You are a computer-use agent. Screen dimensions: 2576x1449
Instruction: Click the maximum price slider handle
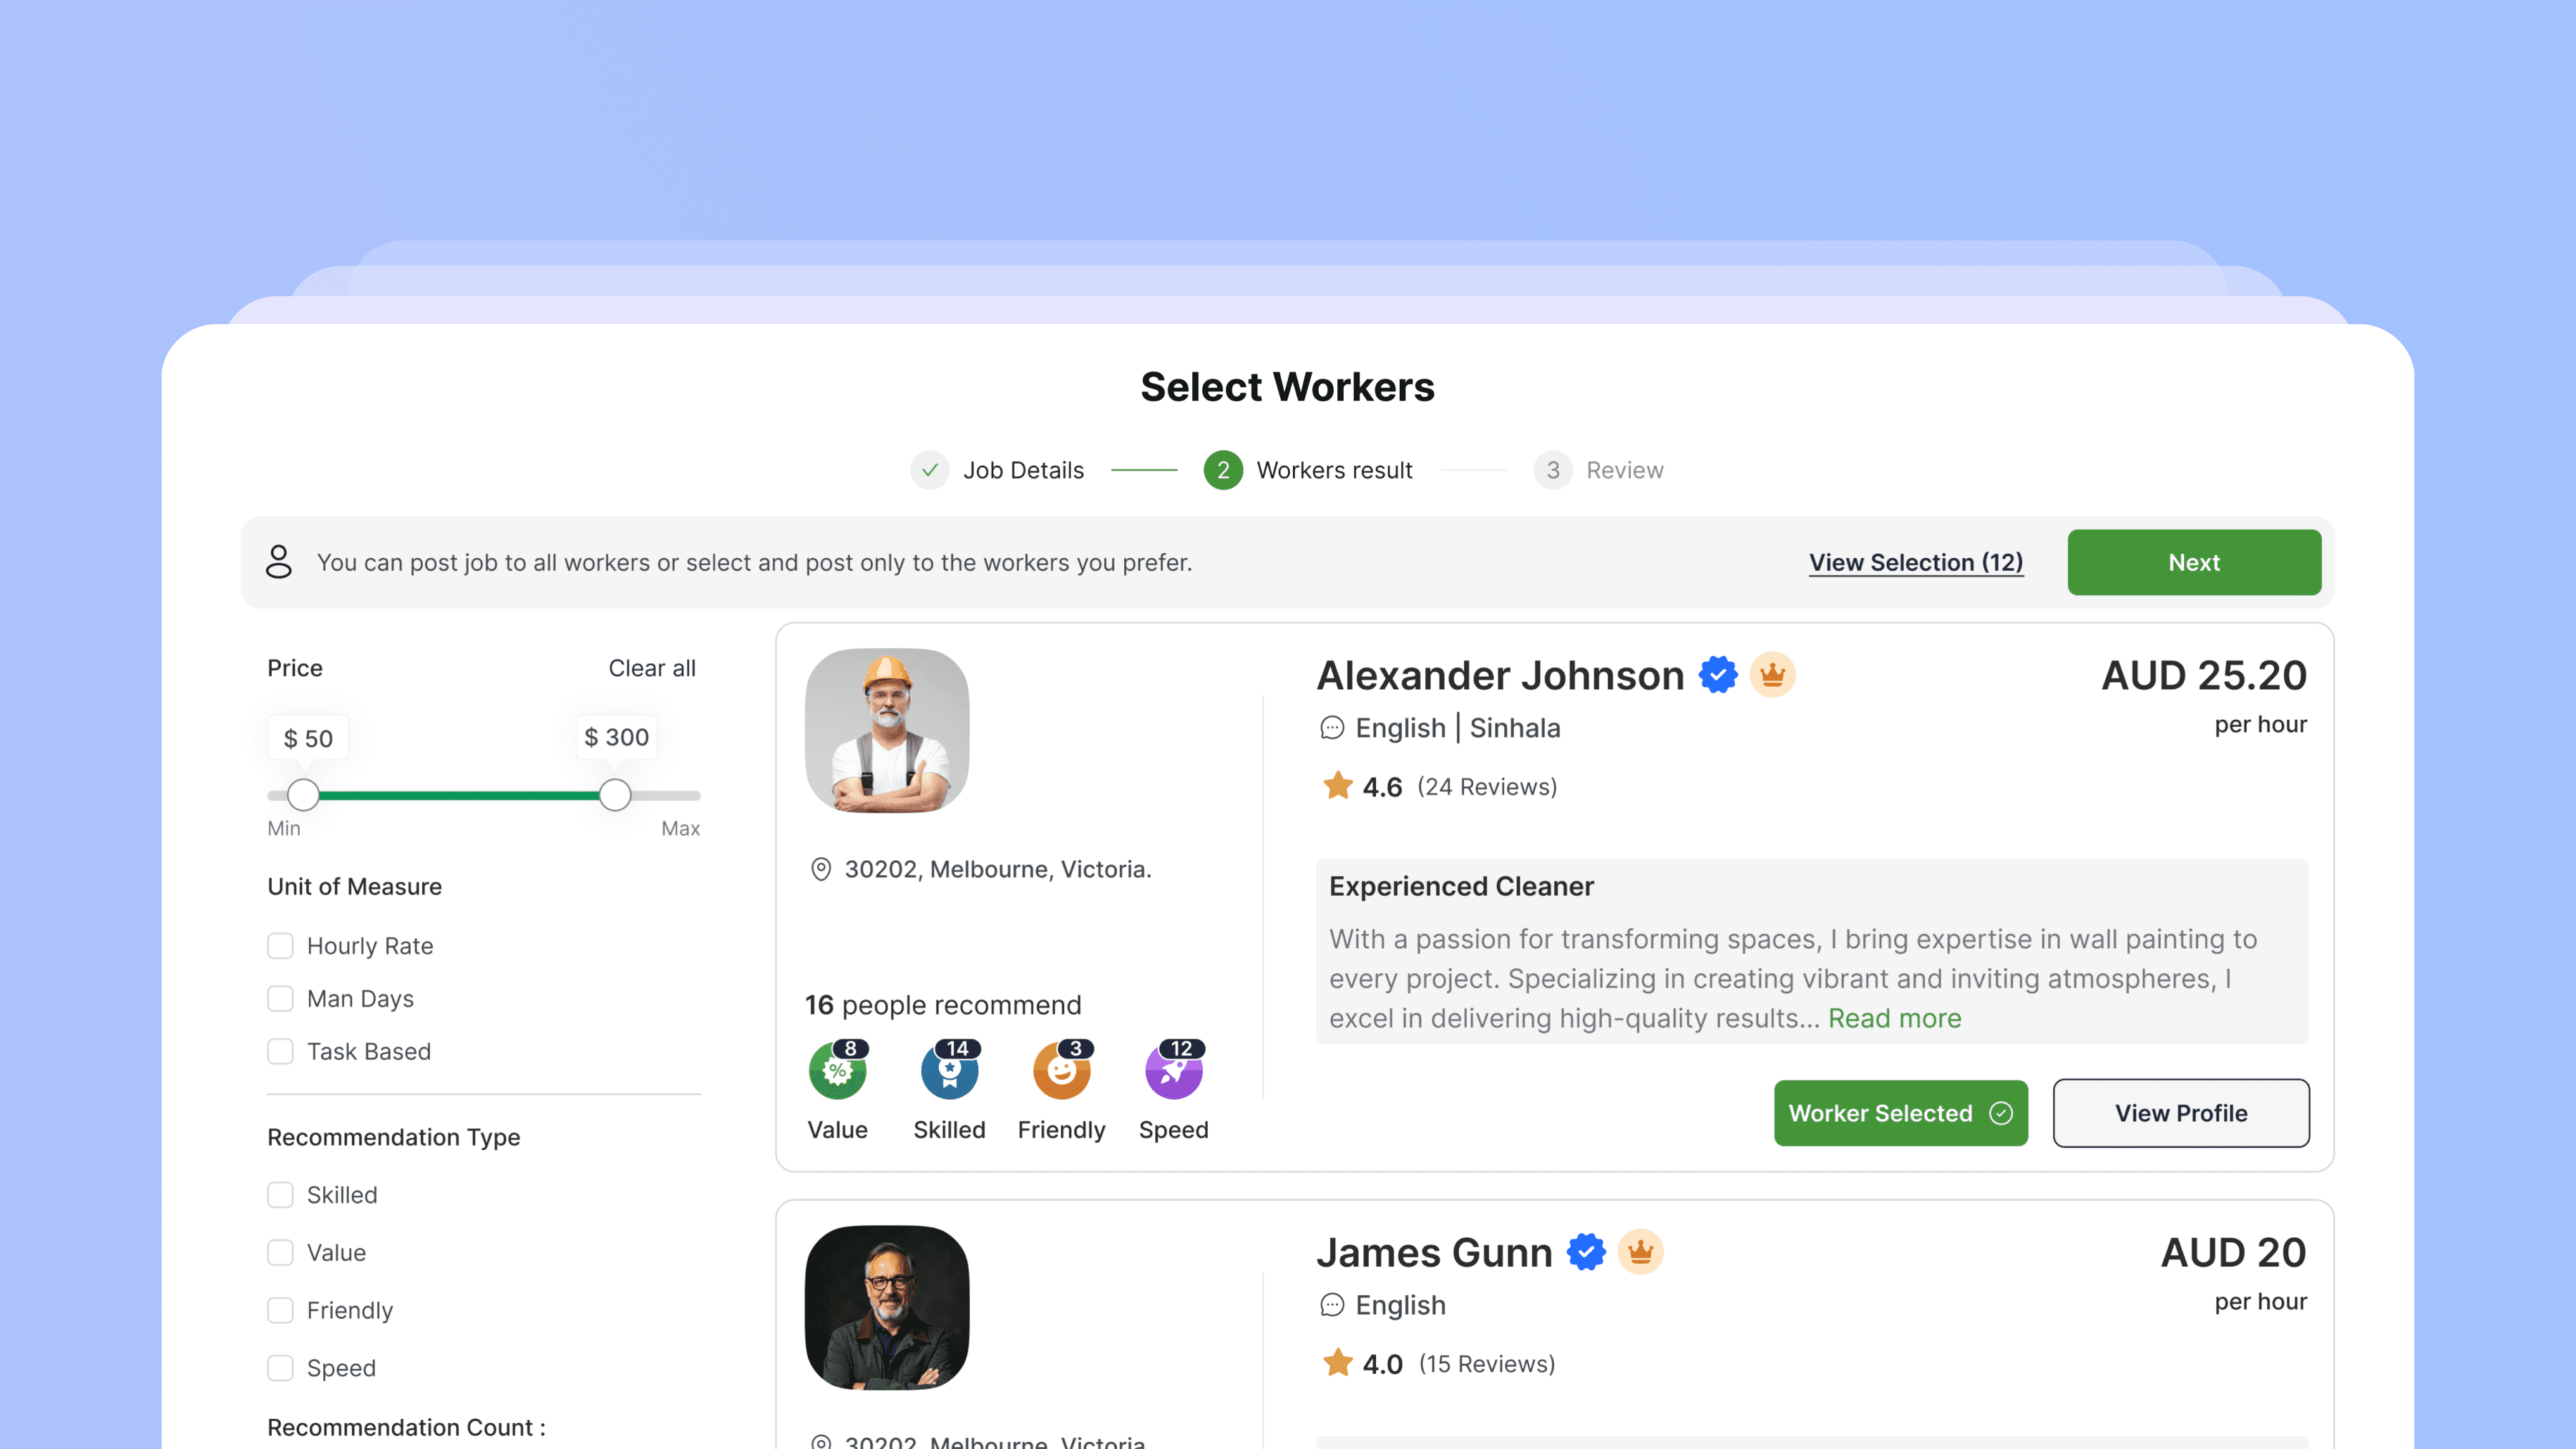click(x=615, y=796)
